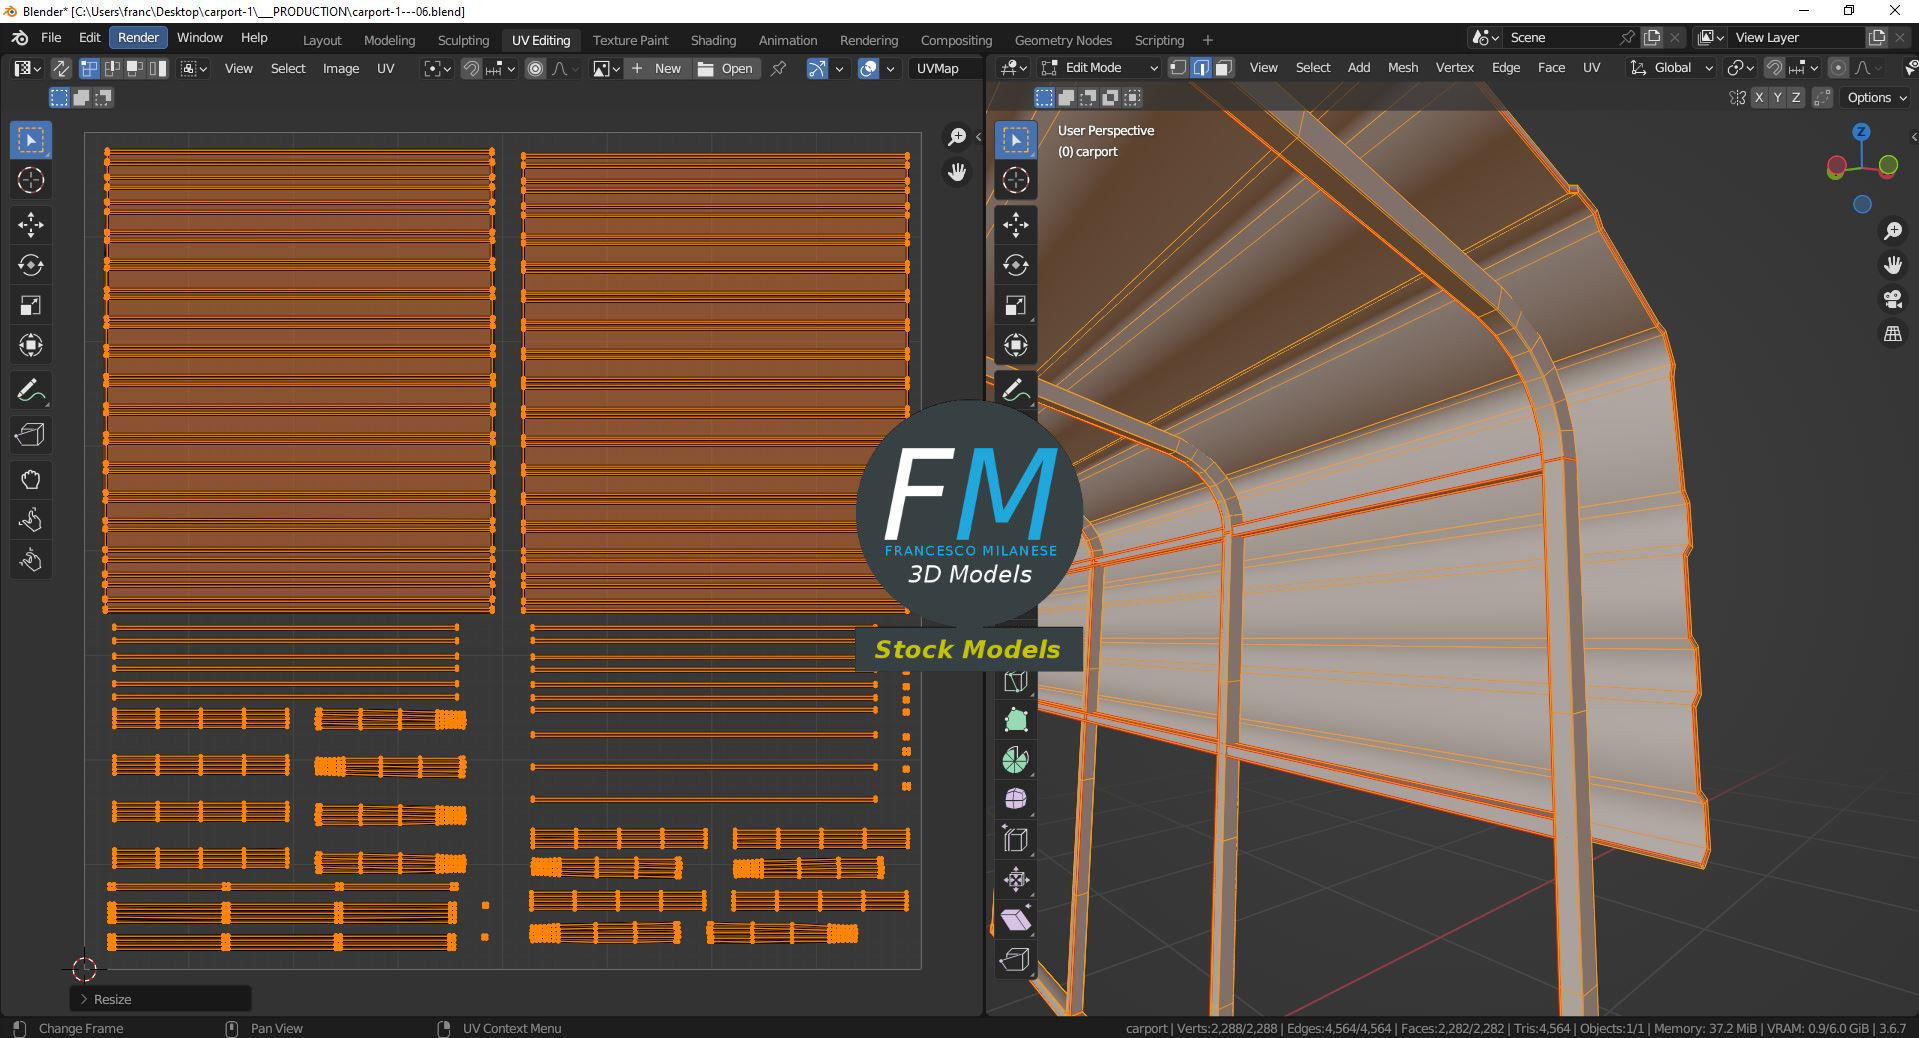
Task: Select the Rotate tool in 3D viewport
Action: pos(1016,265)
